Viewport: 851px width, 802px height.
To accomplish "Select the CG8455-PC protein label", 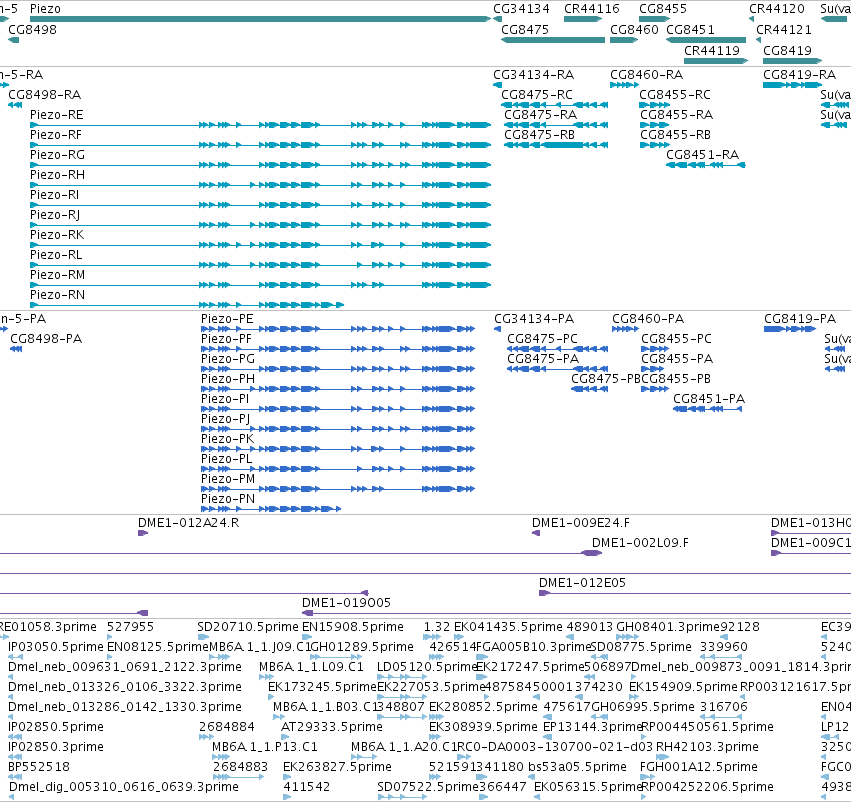I will [677, 339].
